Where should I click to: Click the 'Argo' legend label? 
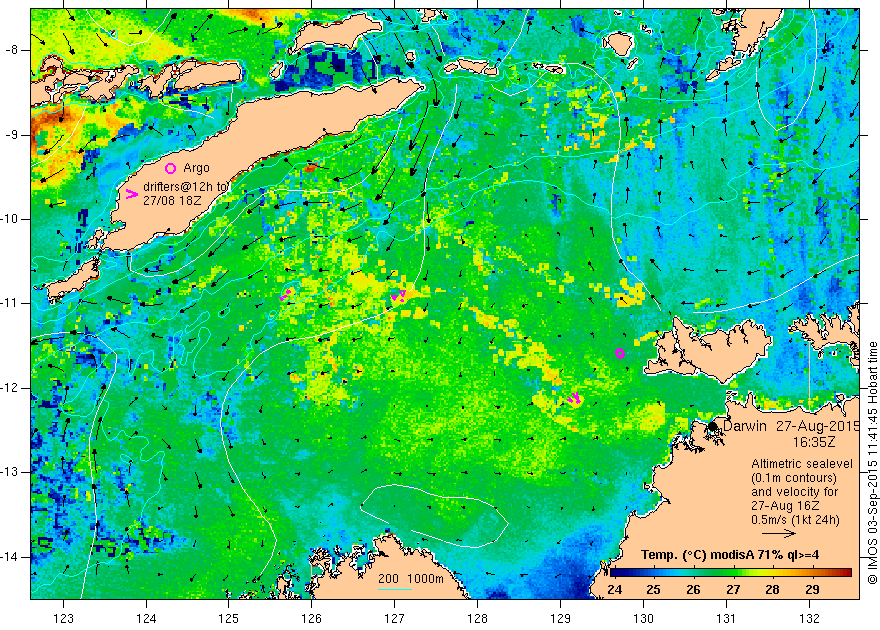196,168
